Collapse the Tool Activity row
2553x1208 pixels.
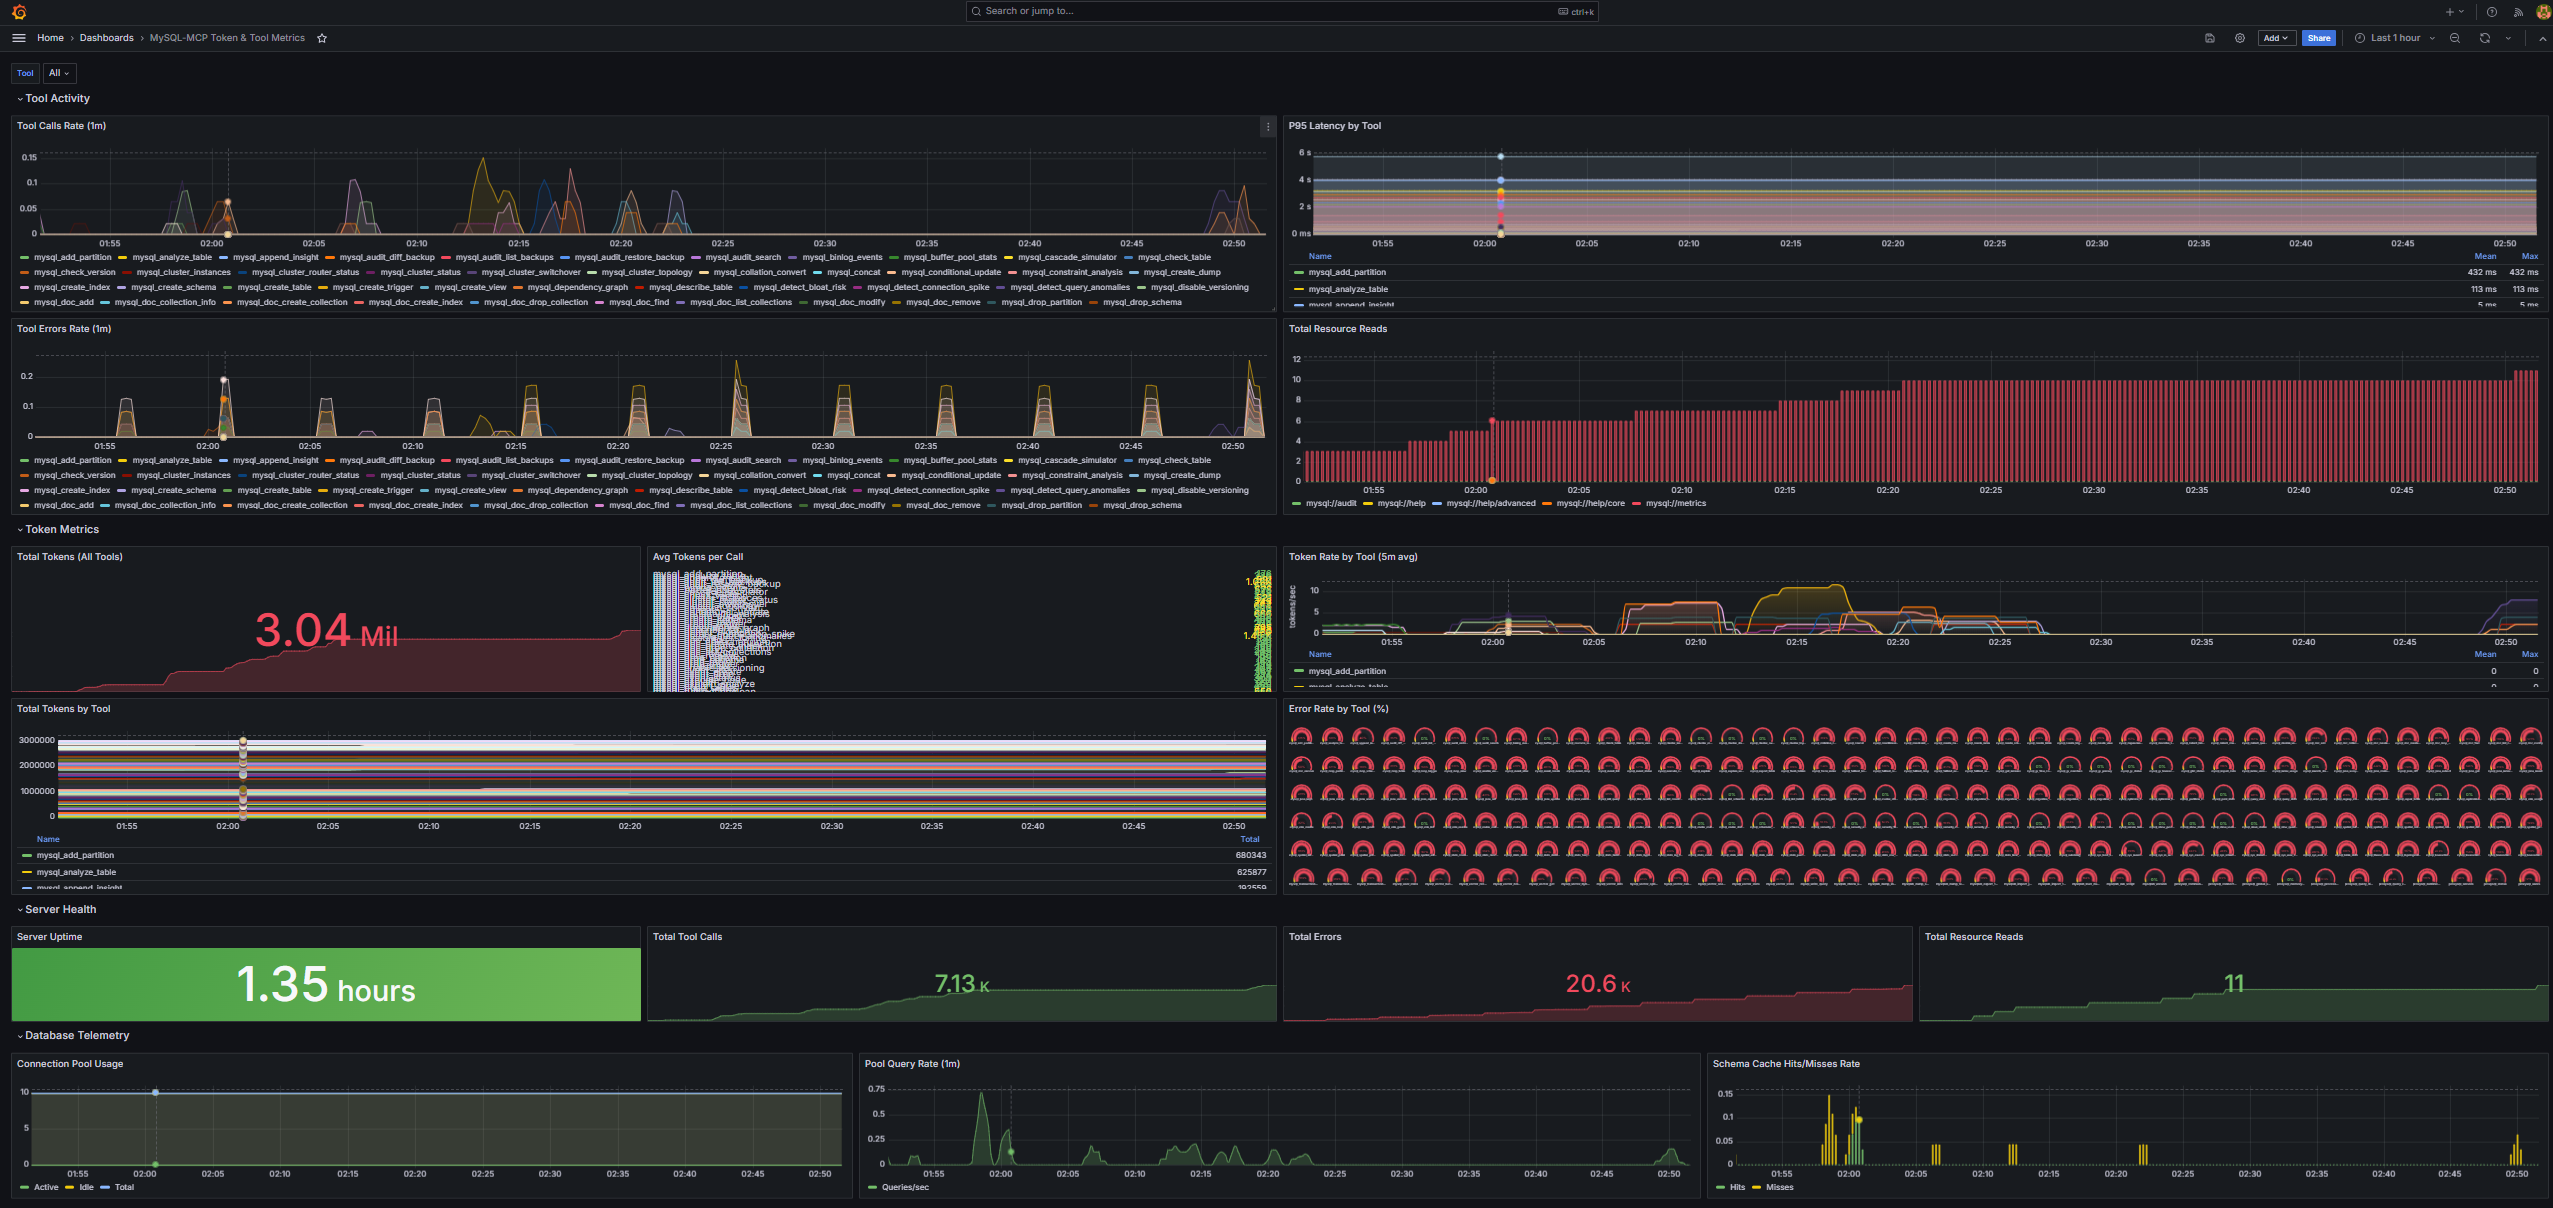tap(54, 98)
